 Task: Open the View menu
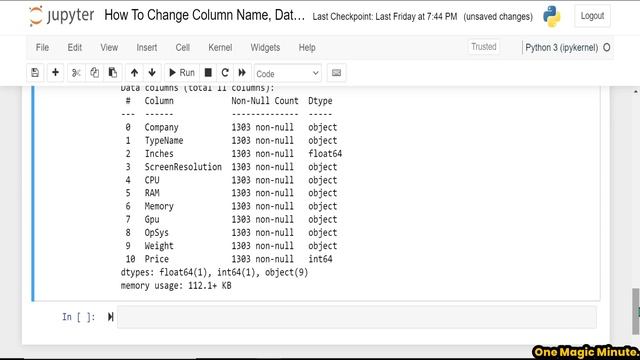coord(109,48)
